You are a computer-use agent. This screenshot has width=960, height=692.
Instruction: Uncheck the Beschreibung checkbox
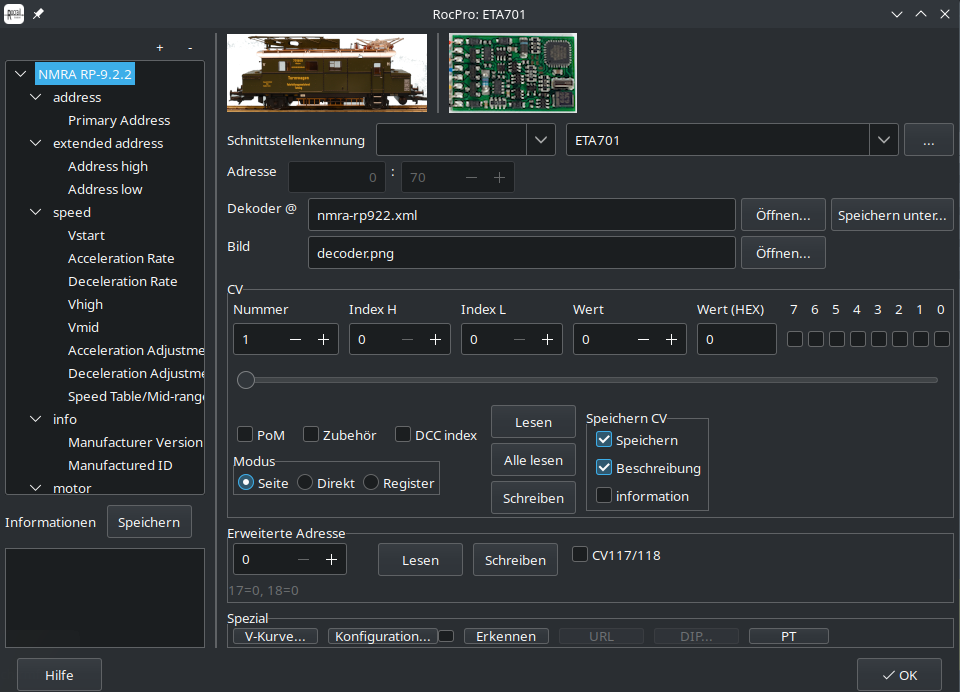coord(604,468)
